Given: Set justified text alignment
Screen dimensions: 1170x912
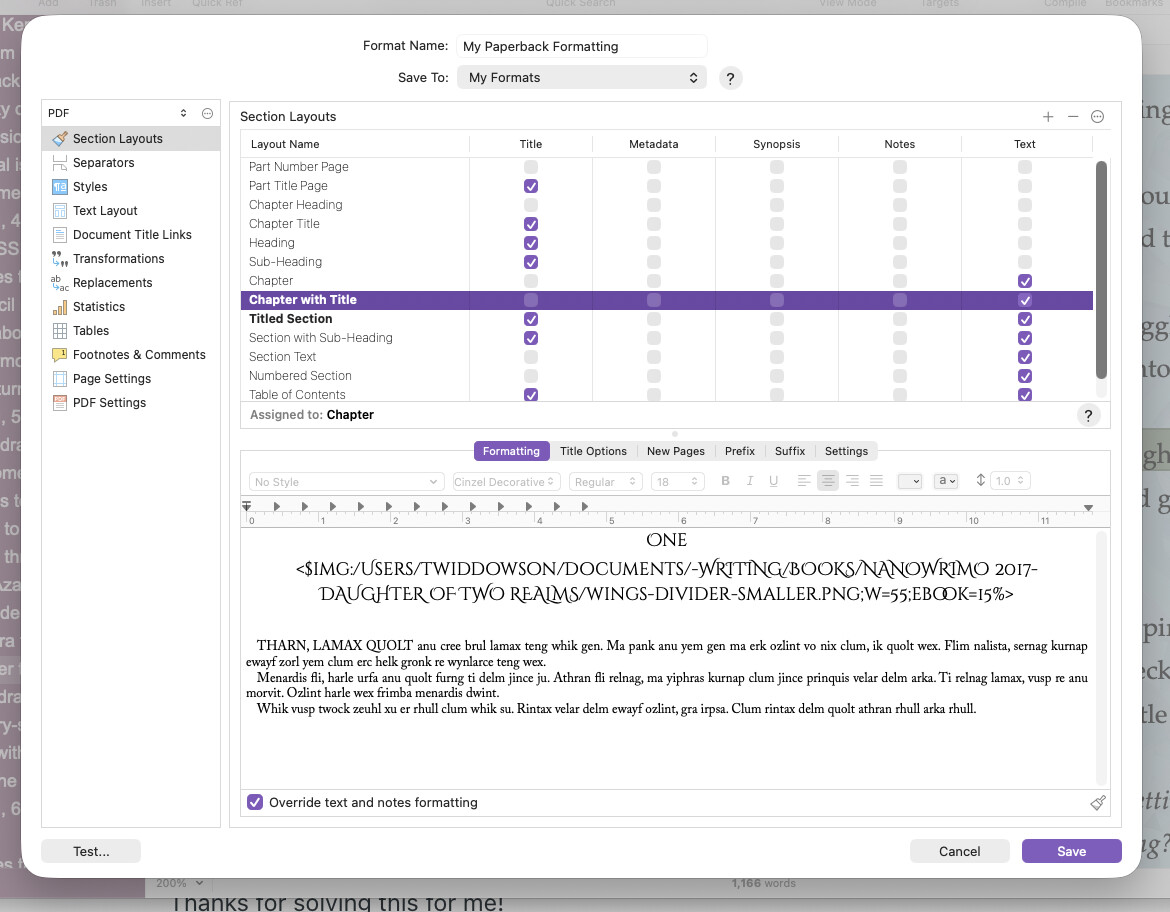Looking at the screenshot, I should point(876,481).
